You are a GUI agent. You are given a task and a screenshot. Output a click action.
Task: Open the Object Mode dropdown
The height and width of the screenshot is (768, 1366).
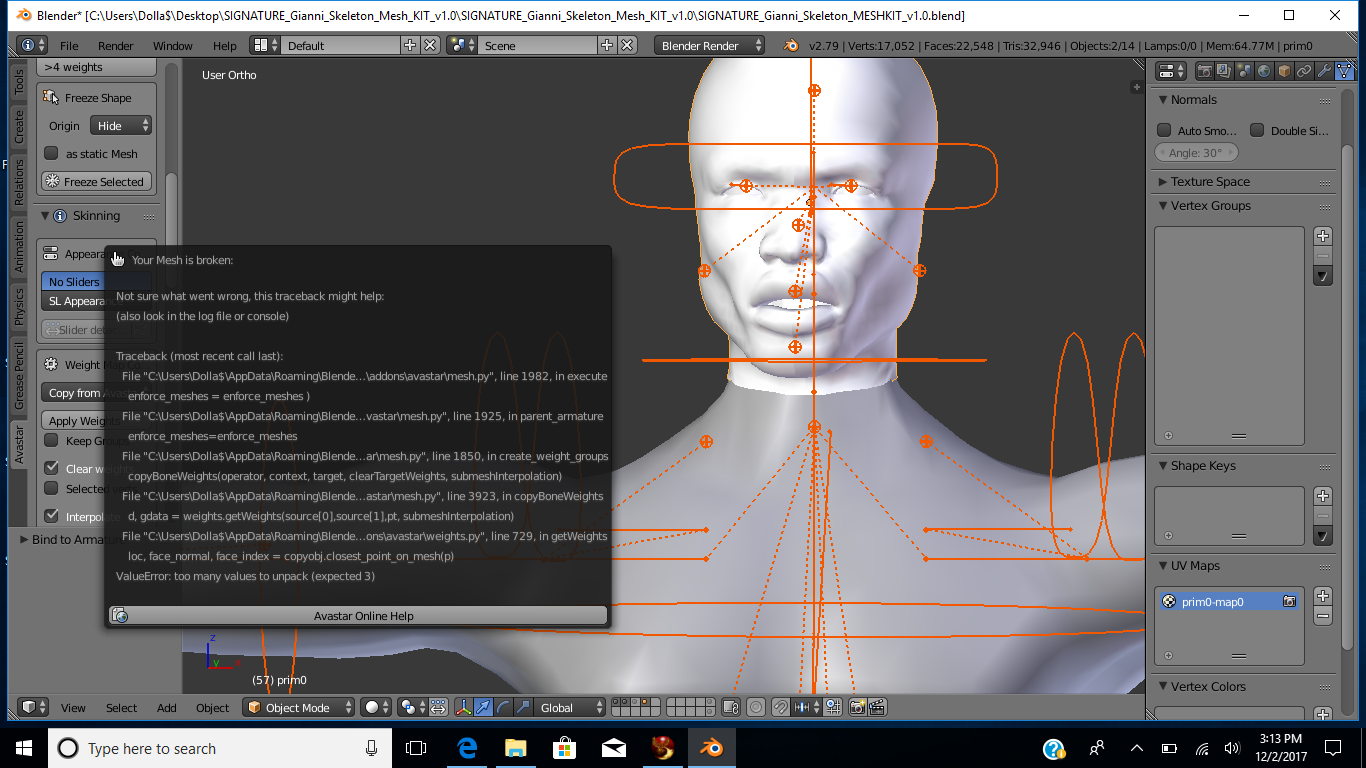[299, 707]
